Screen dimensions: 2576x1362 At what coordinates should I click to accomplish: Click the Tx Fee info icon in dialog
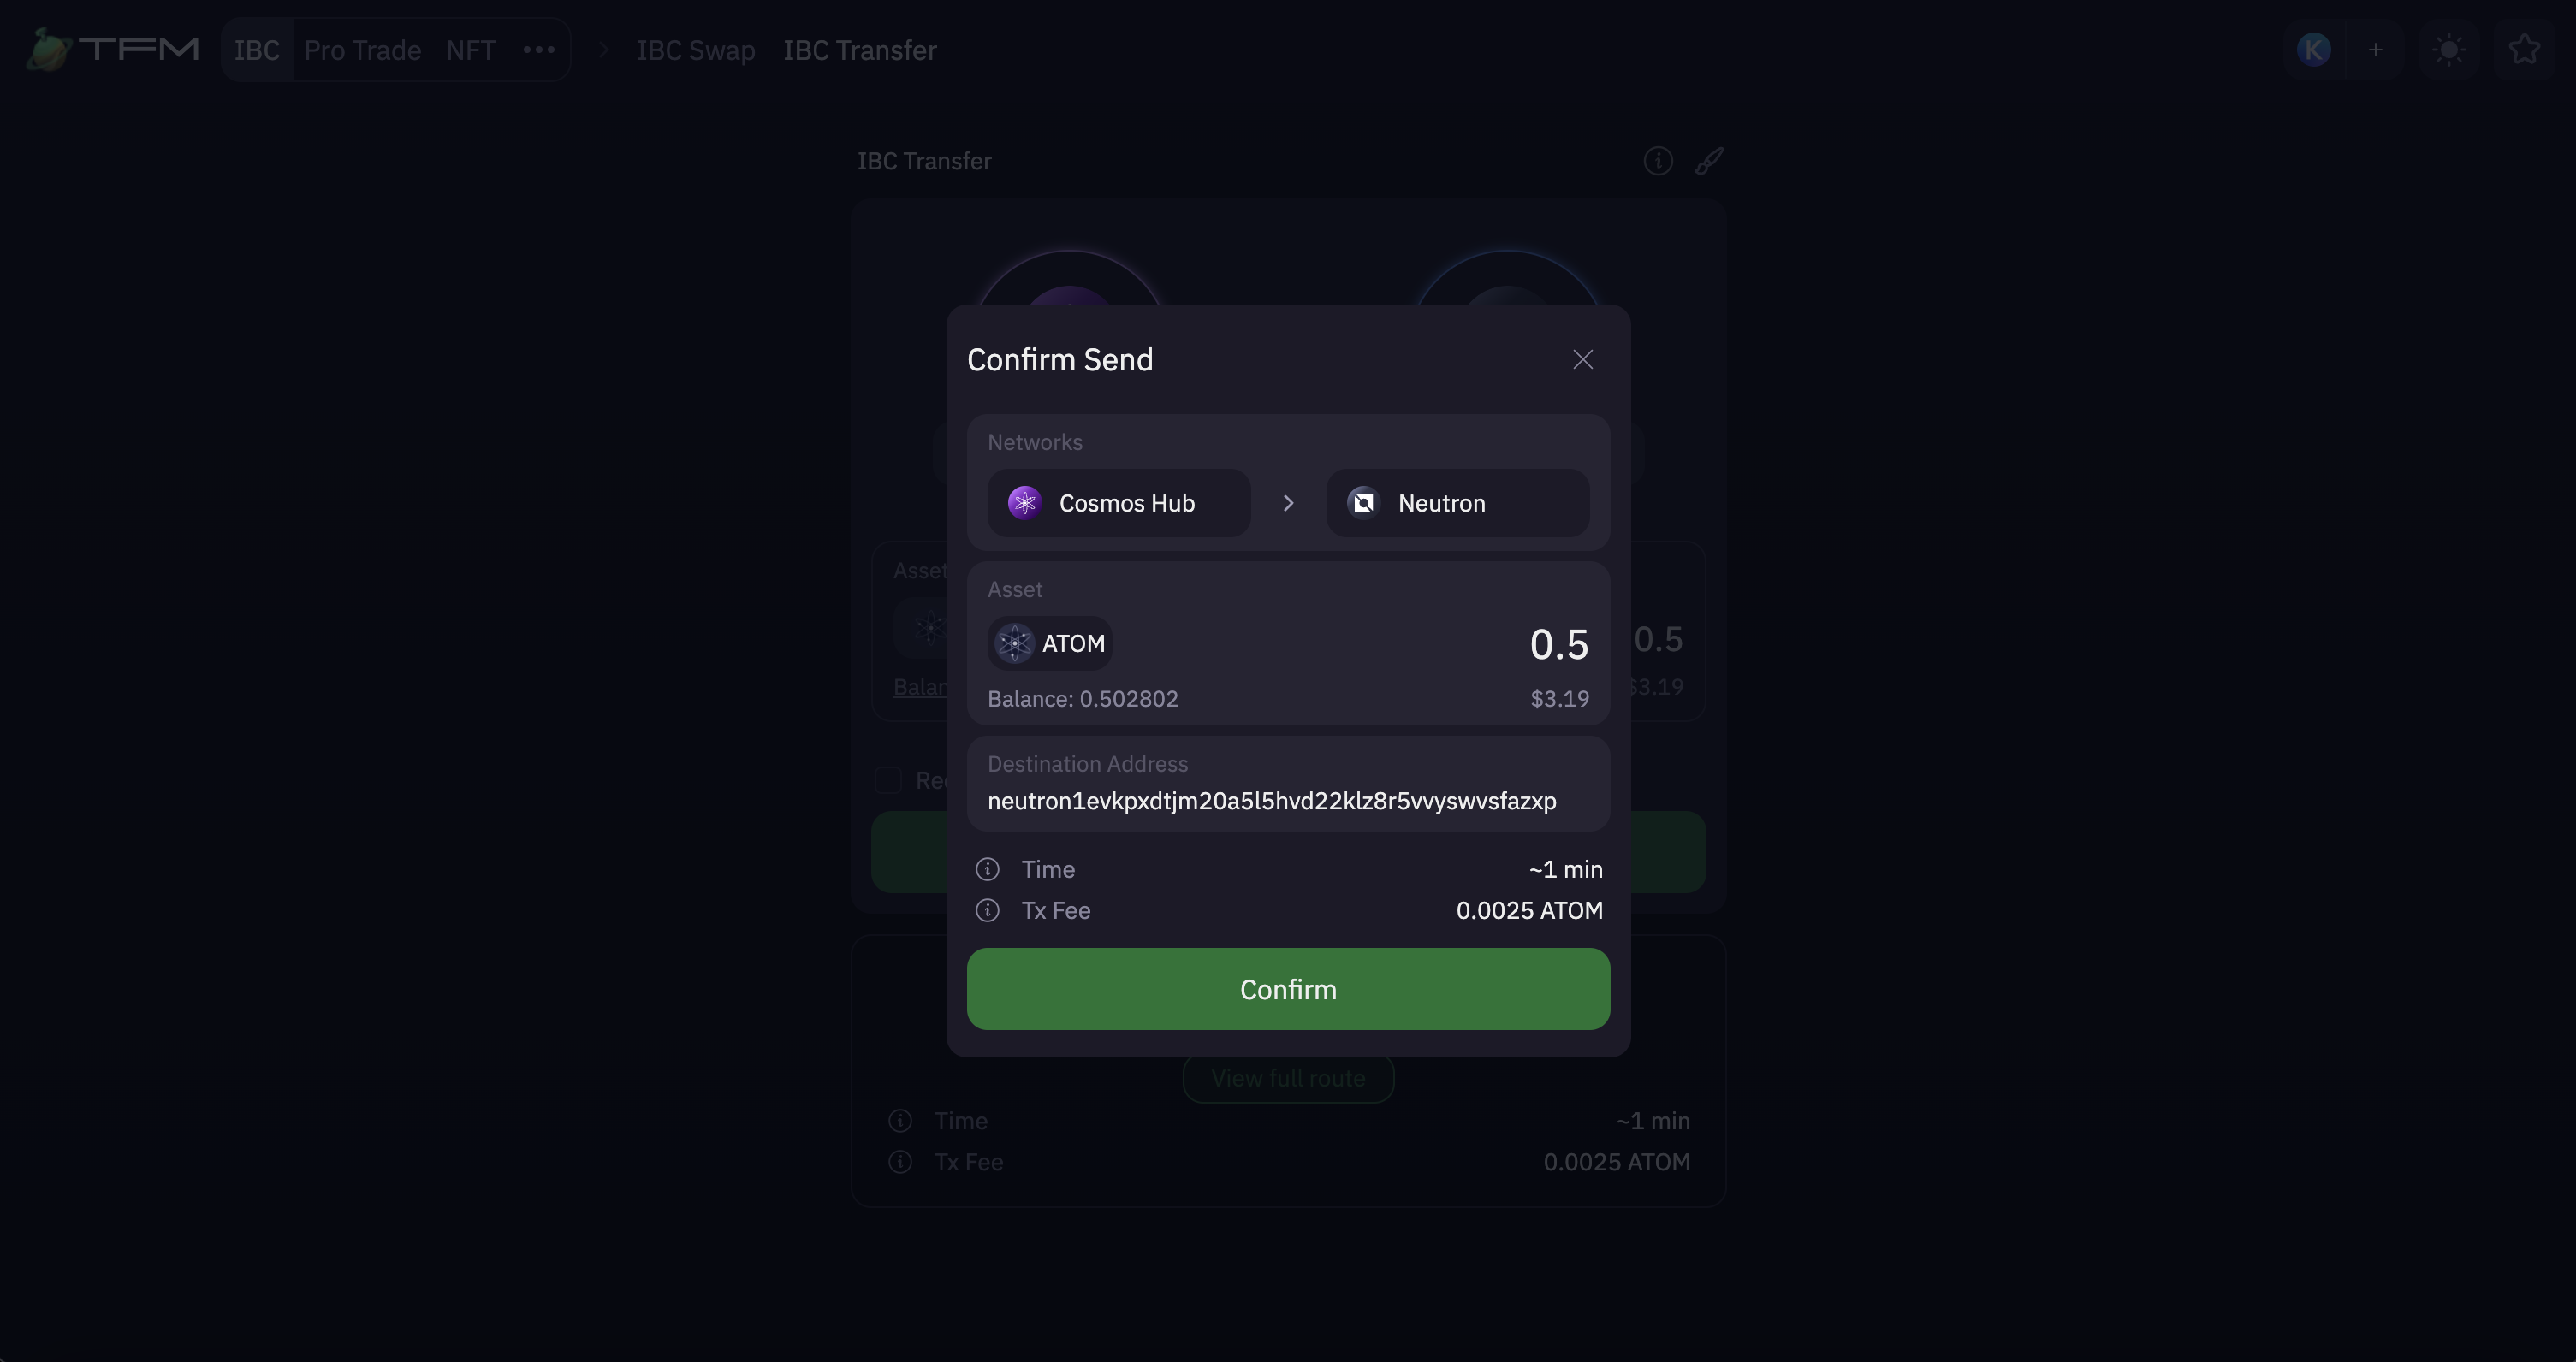[987, 911]
